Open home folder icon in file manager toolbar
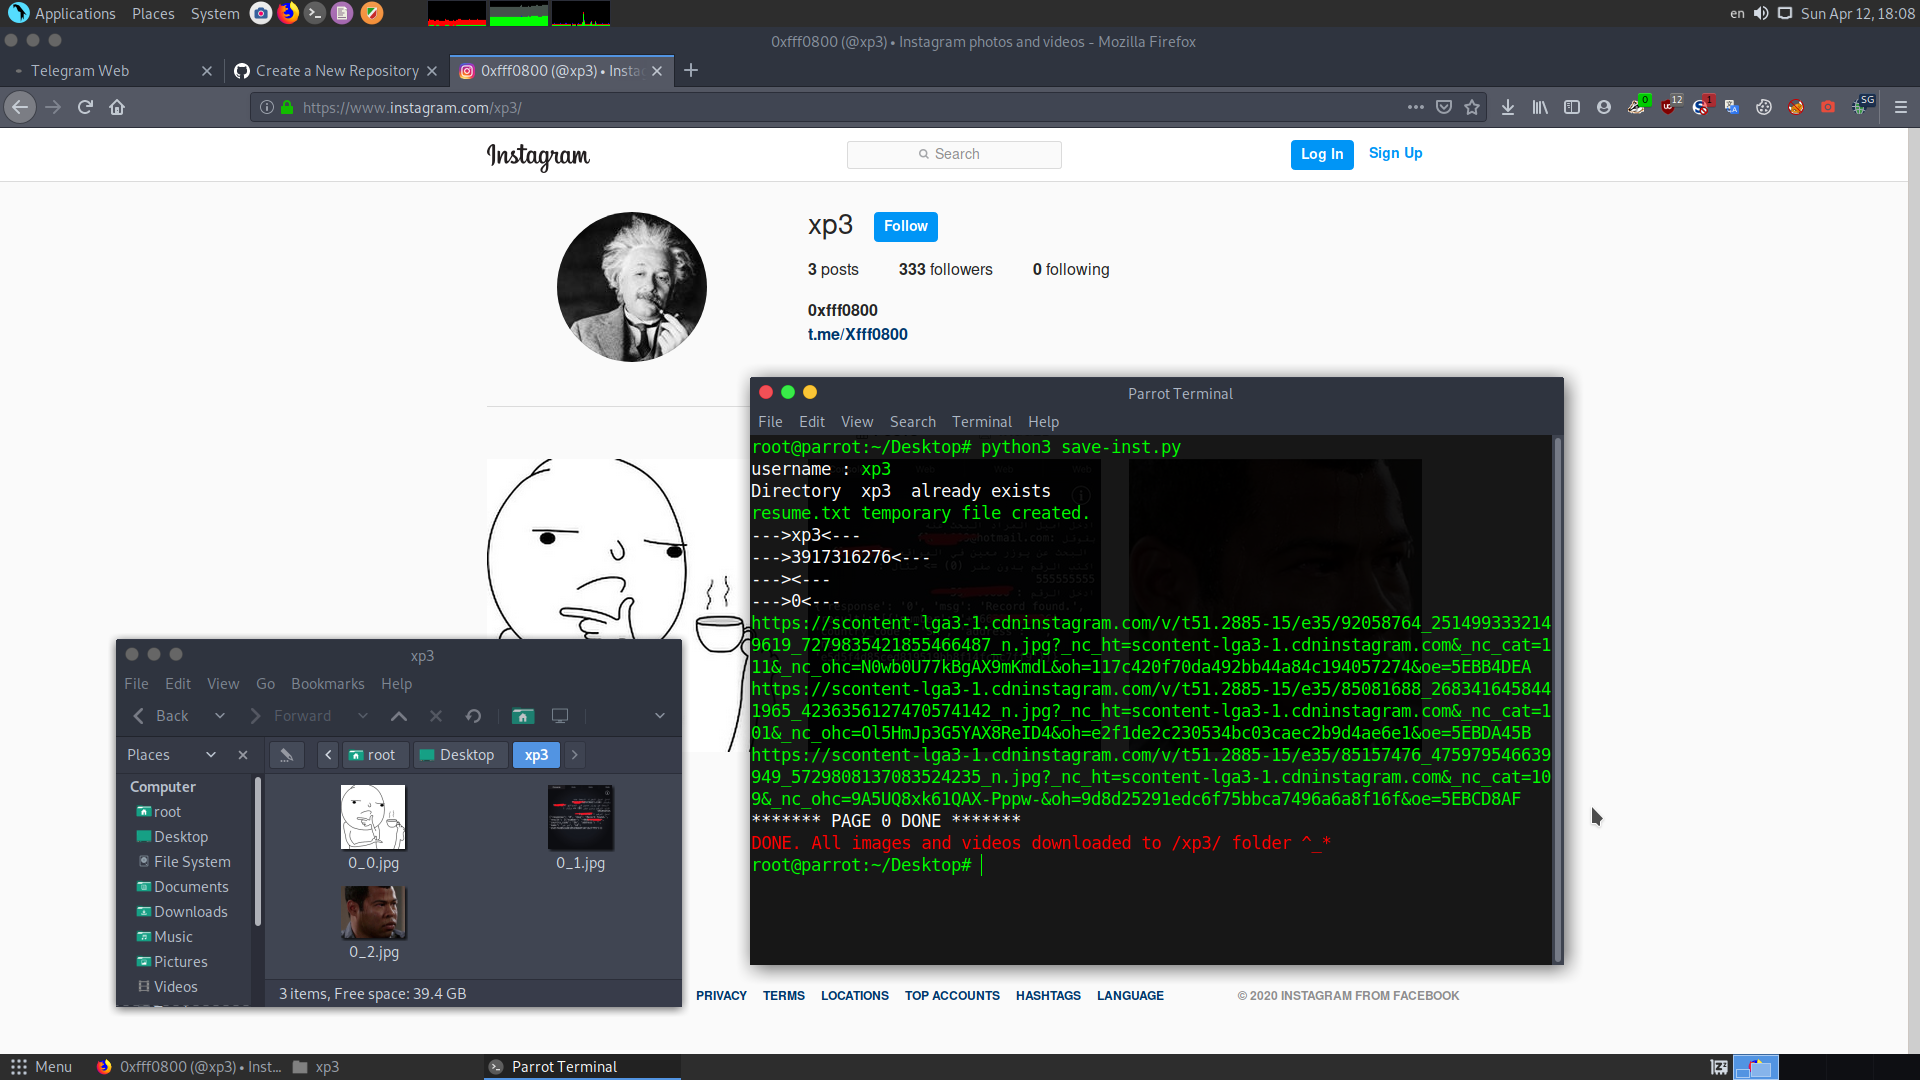The height and width of the screenshot is (1080, 1920). 522,716
